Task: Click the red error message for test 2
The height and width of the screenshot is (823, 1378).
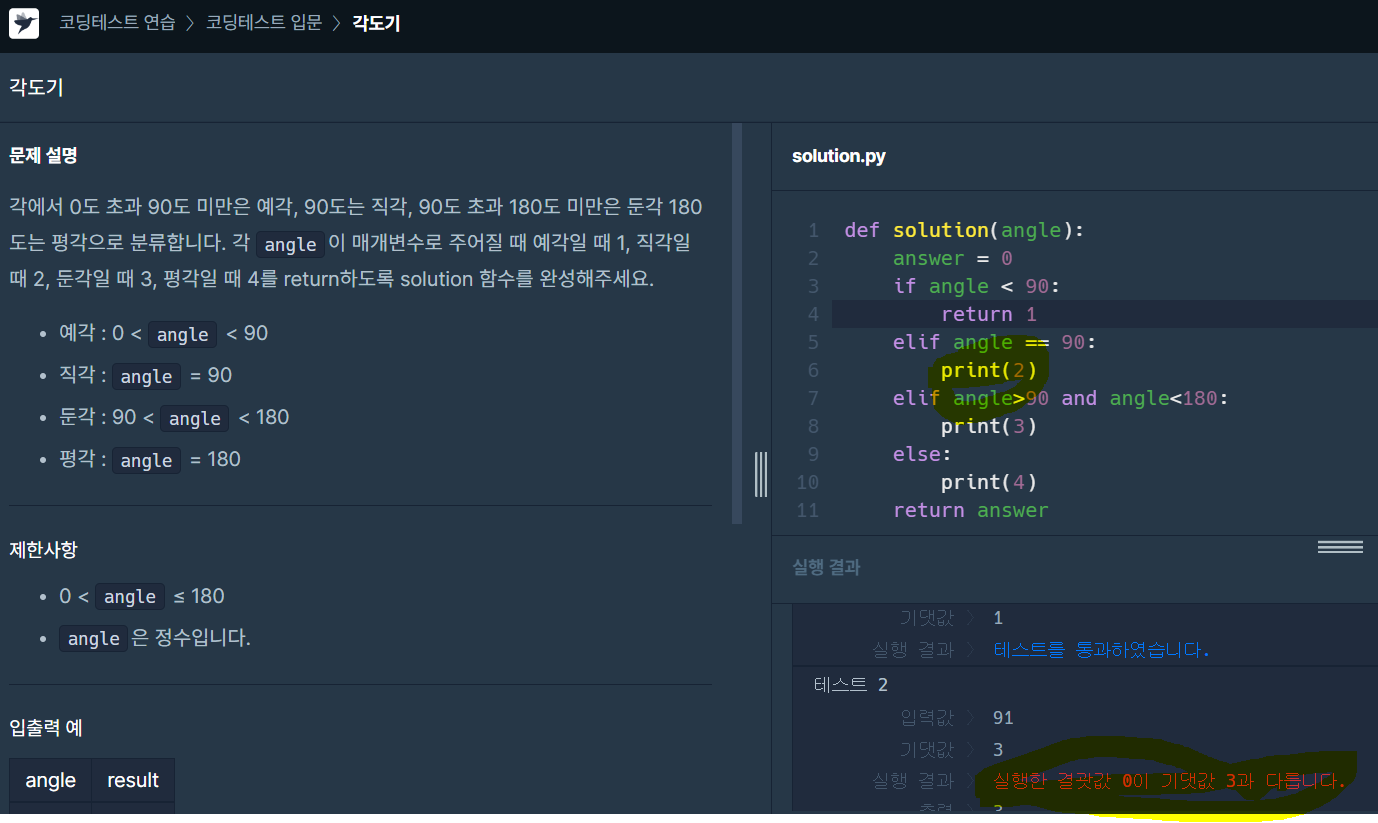Action: tap(1169, 780)
